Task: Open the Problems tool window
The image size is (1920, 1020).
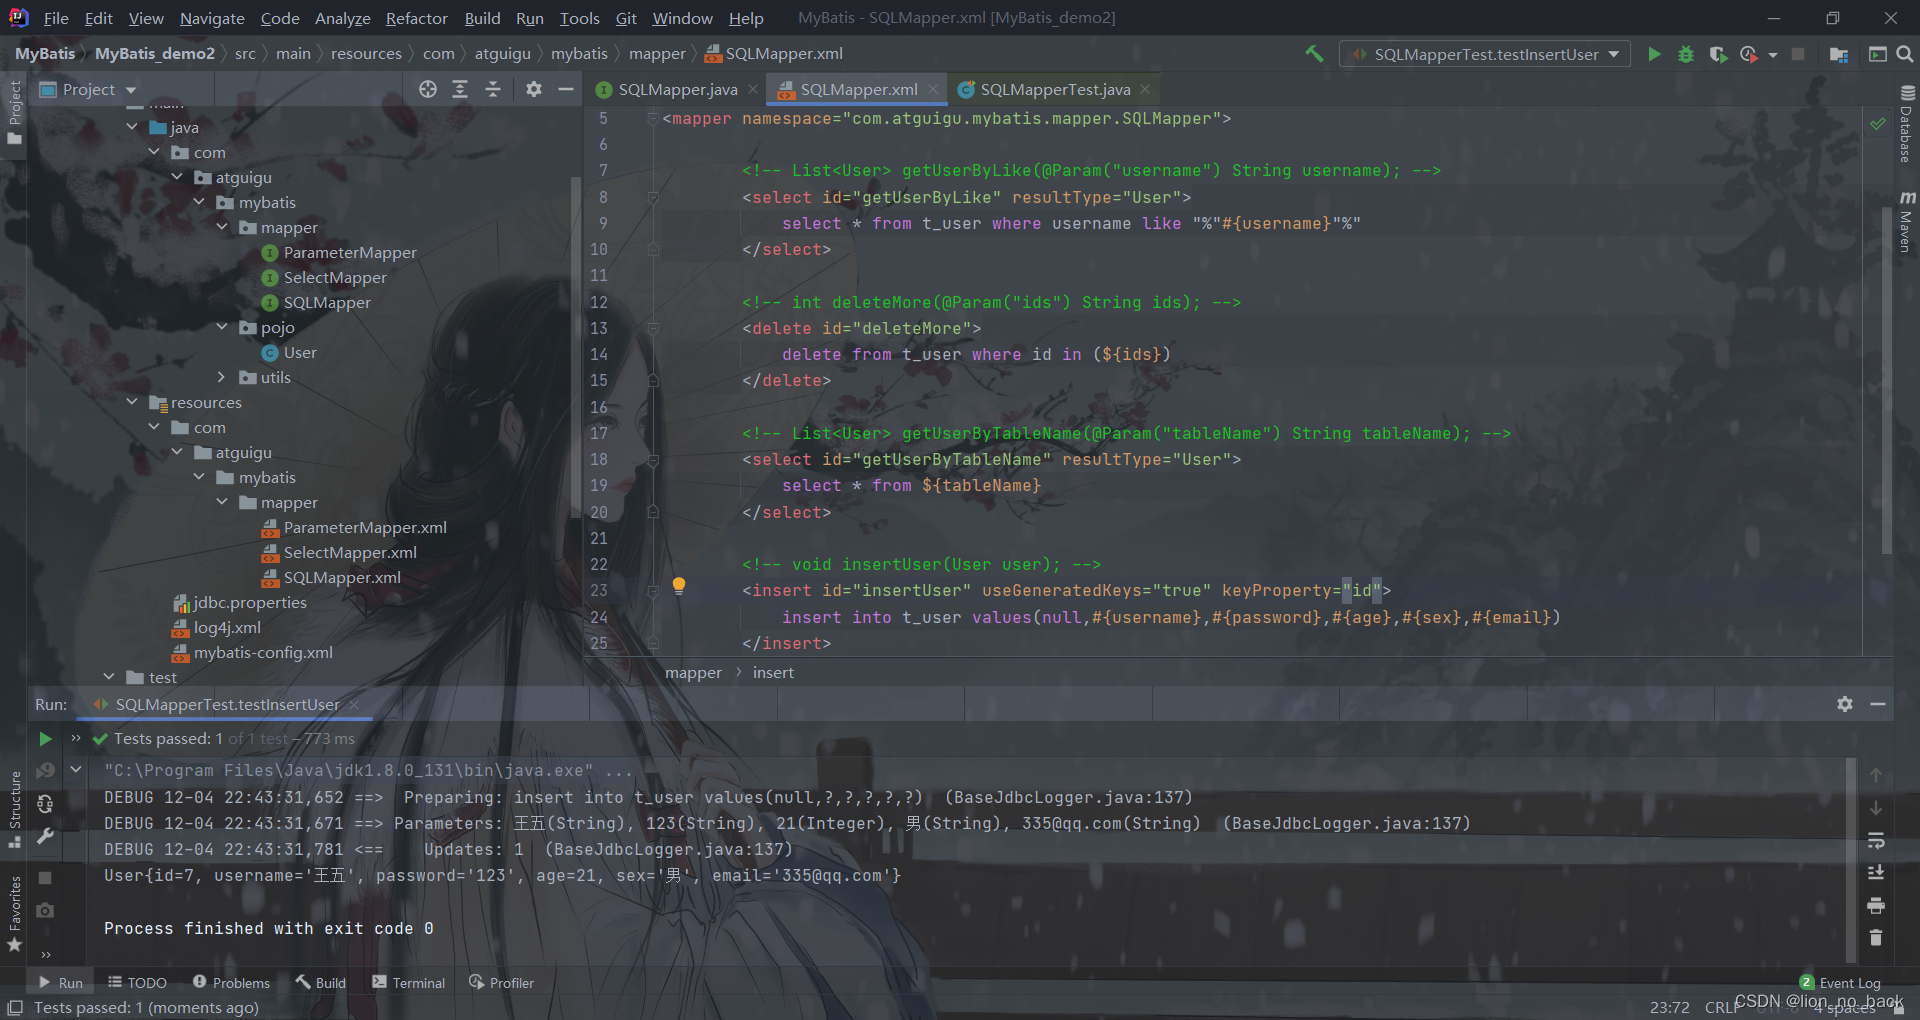Action: (231, 983)
